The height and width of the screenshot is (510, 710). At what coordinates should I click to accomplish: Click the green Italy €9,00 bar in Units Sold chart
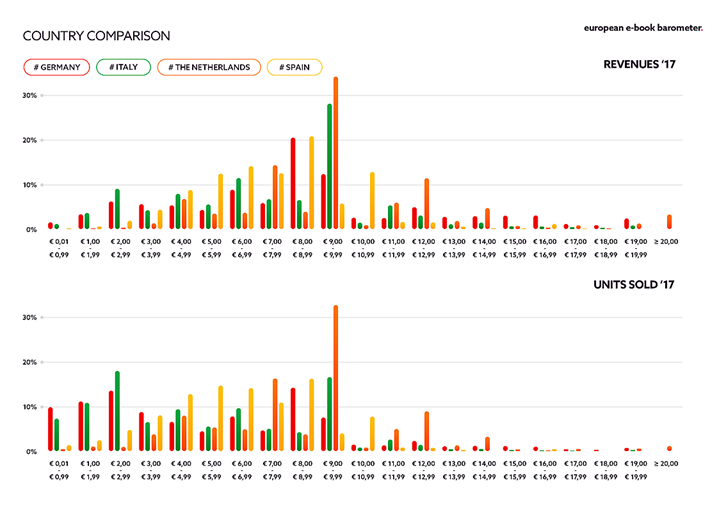pyautogui.click(x=330, y=414)
